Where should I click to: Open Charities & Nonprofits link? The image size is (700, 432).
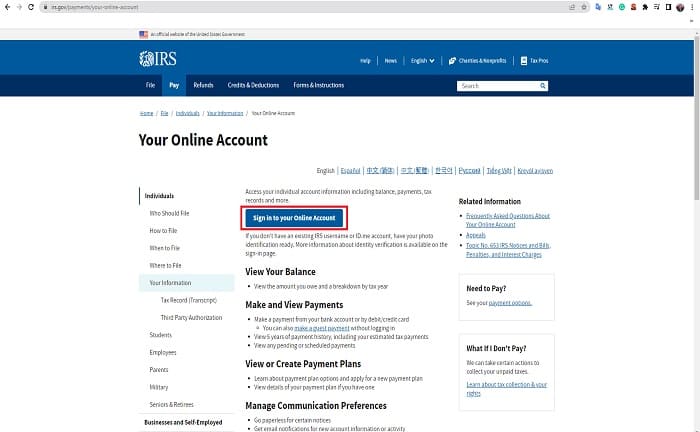[x=477, y=61]
